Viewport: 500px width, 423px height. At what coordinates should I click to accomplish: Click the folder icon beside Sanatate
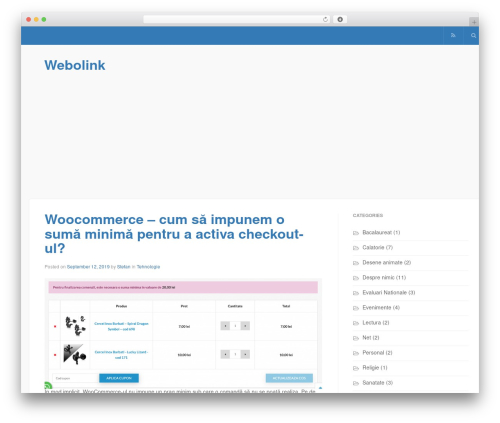(x=356, y=383)
